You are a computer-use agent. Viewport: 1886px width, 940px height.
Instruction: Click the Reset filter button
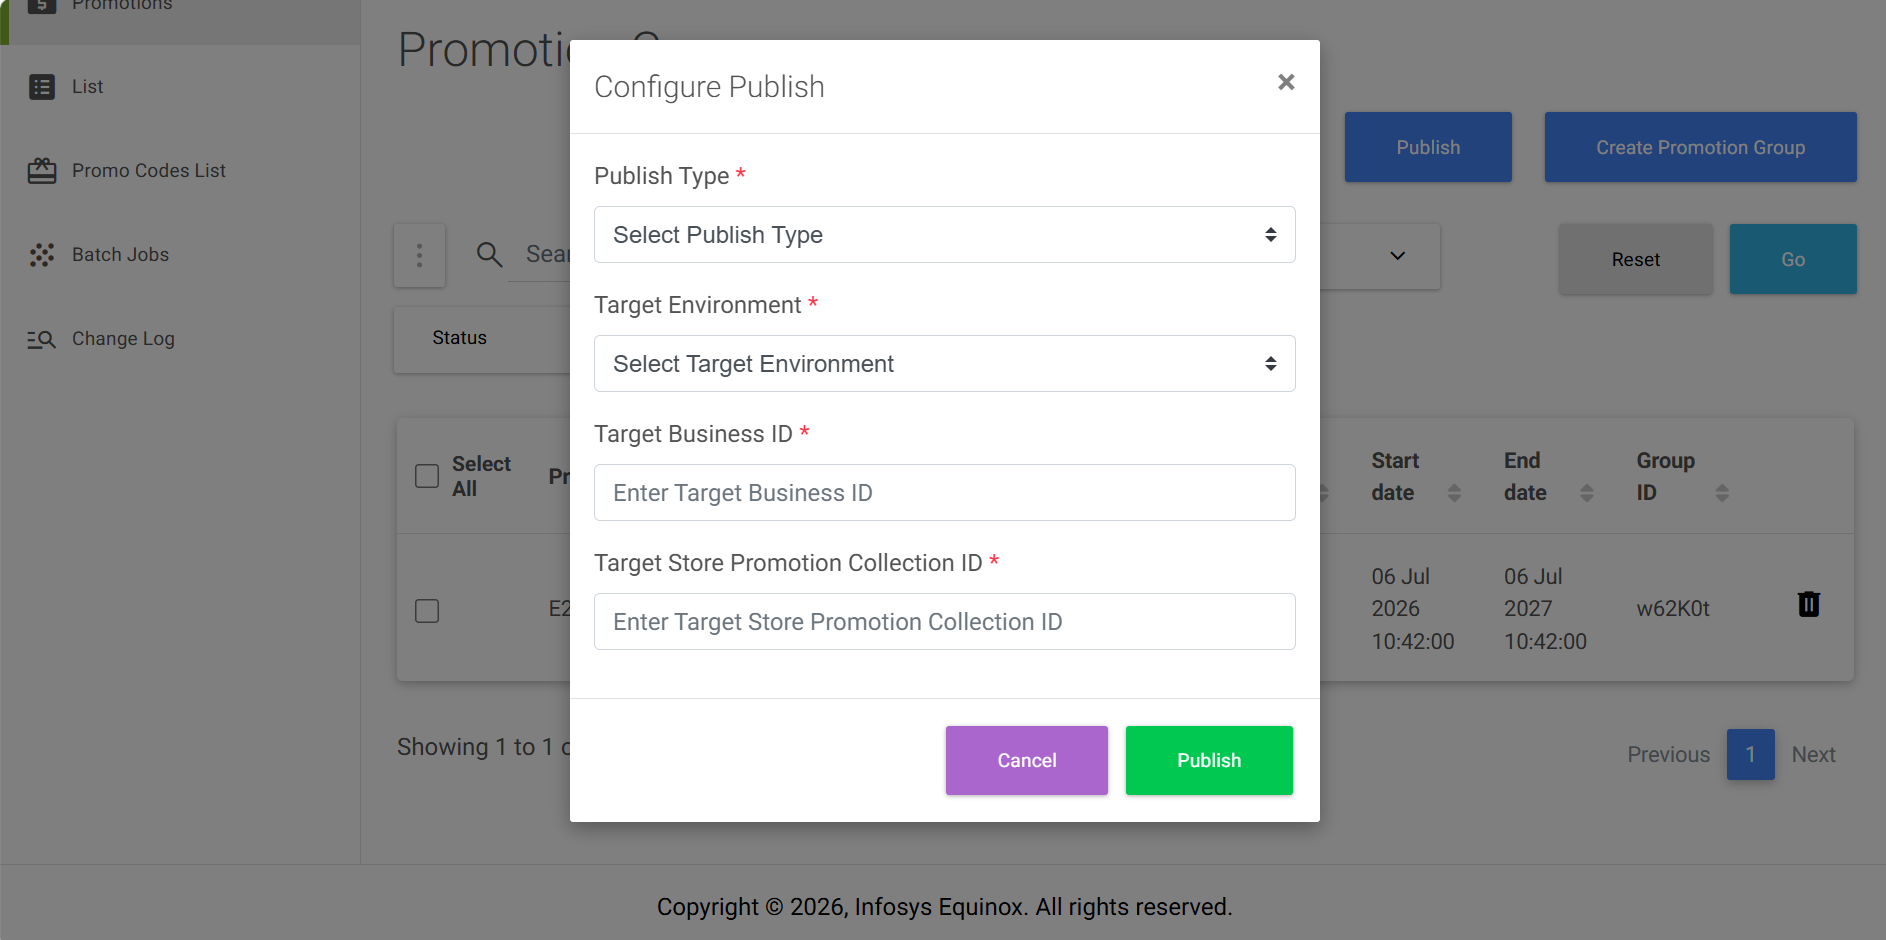(1635, 259)
